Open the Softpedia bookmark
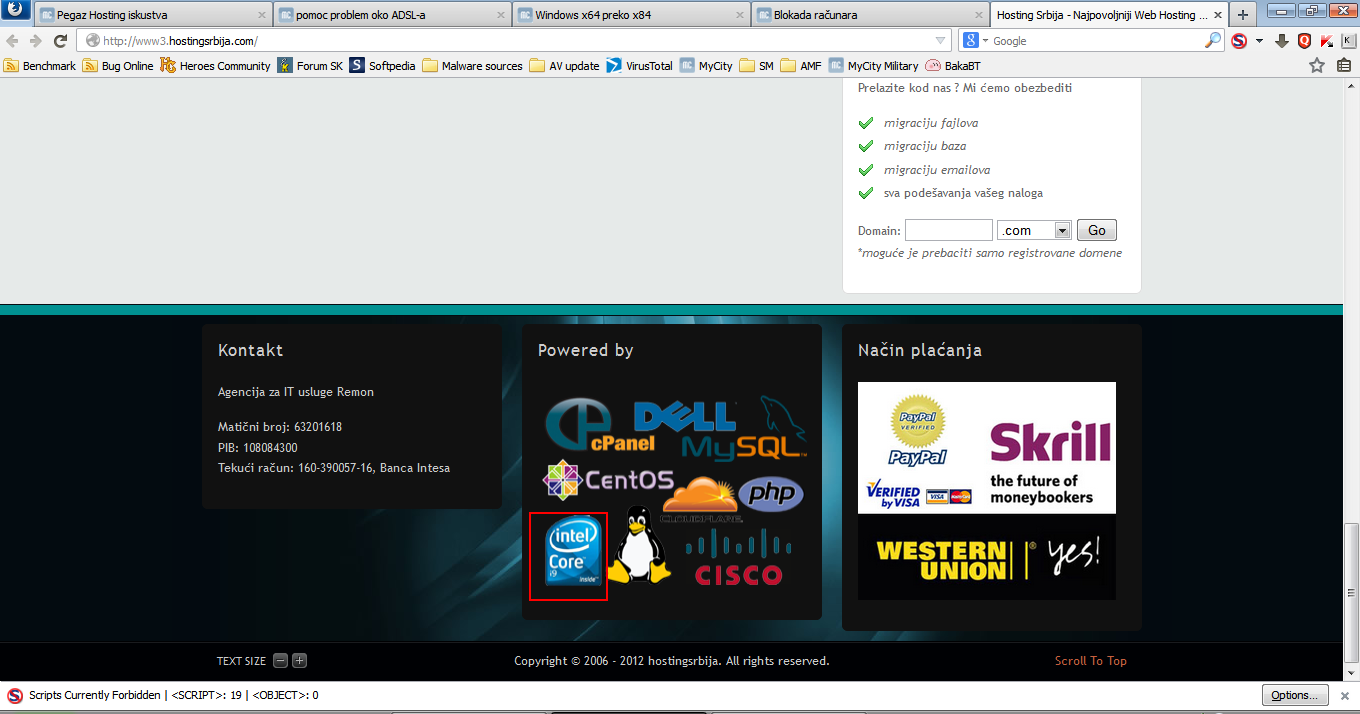The height and width of the screenshot is (714, 1360). point(382,65)
